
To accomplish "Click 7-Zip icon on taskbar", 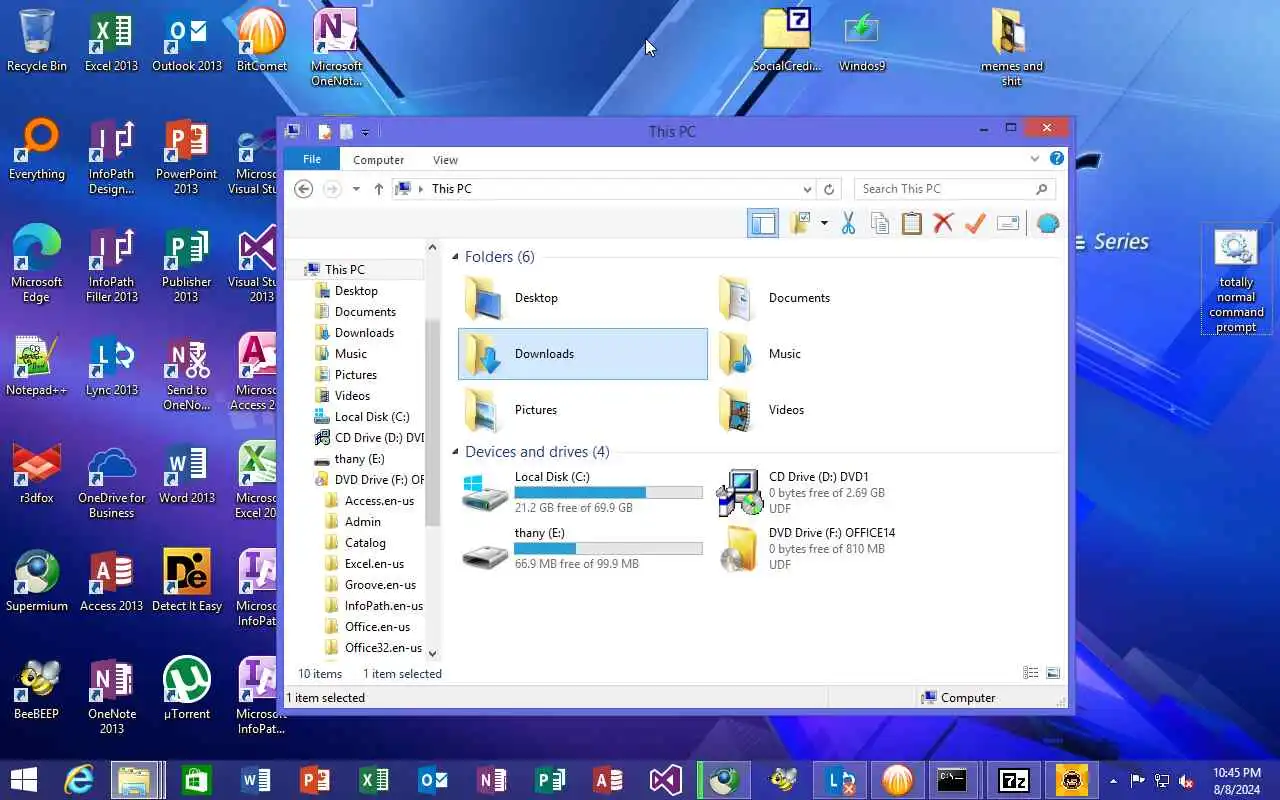I will 1013,780.
